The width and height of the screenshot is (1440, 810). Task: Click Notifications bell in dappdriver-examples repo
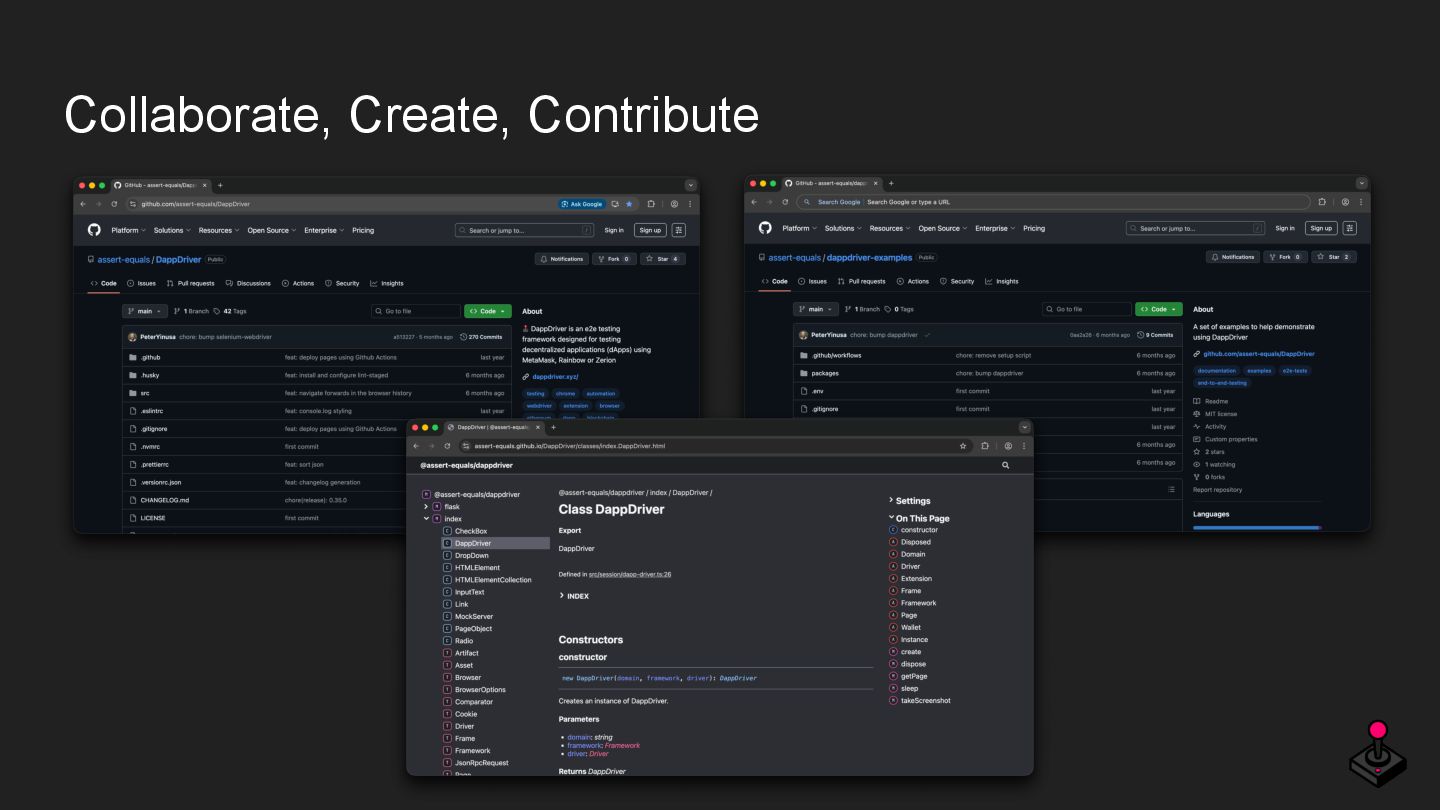click(x=1232, y=257)
